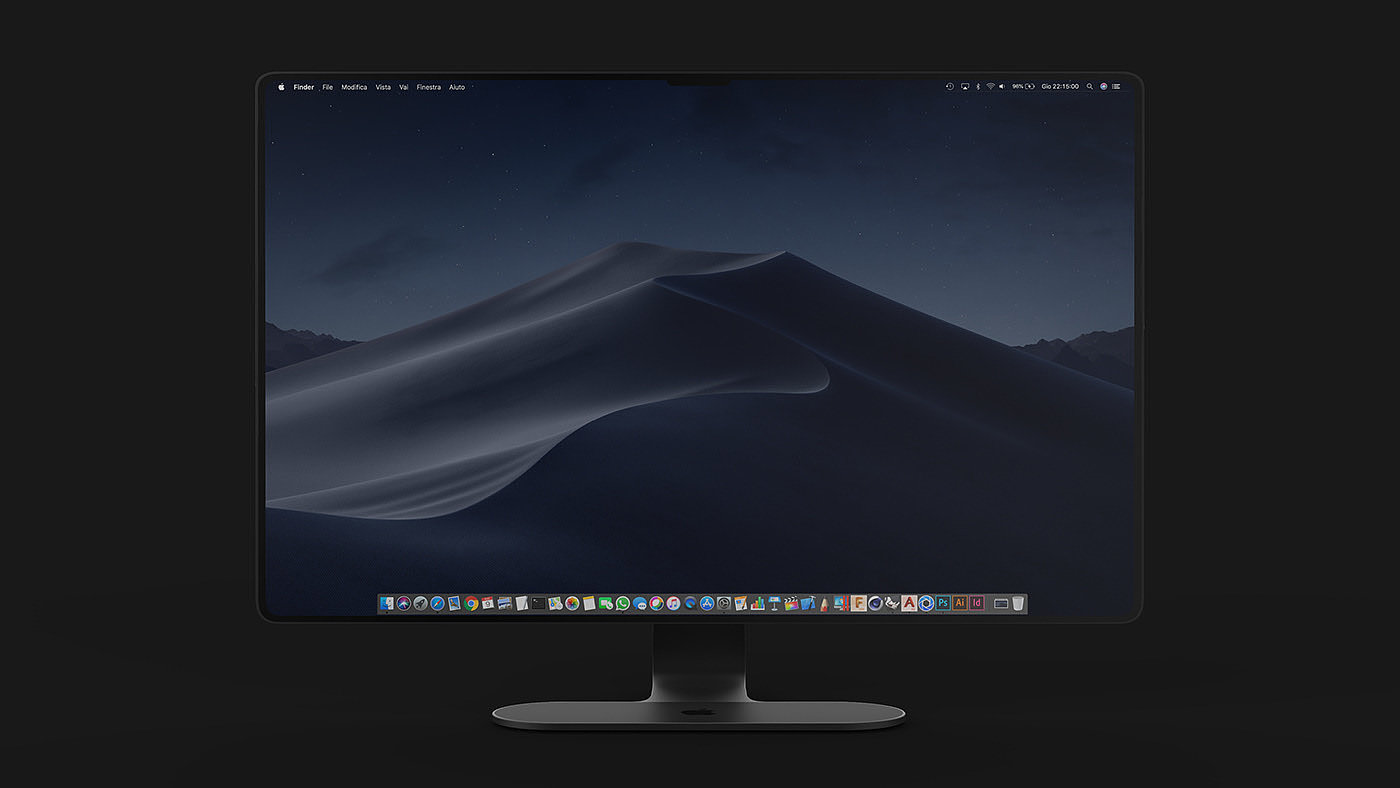1400x788 pixels.
Task: Launch Google Chrome from the Dock
Action: (471, 604)
